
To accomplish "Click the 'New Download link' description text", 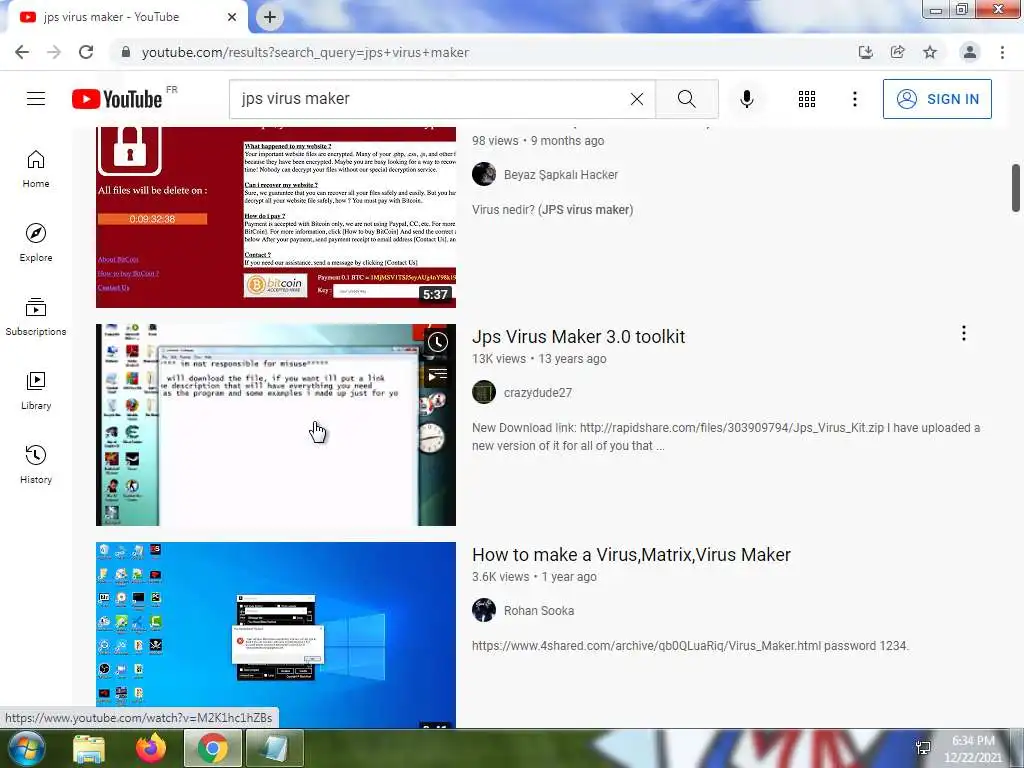I will [726, 437].
